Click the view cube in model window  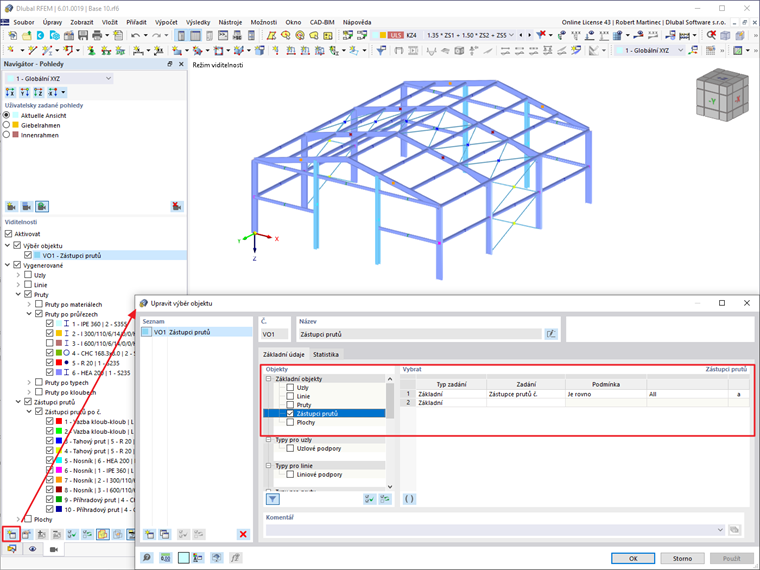click(722, 95)
